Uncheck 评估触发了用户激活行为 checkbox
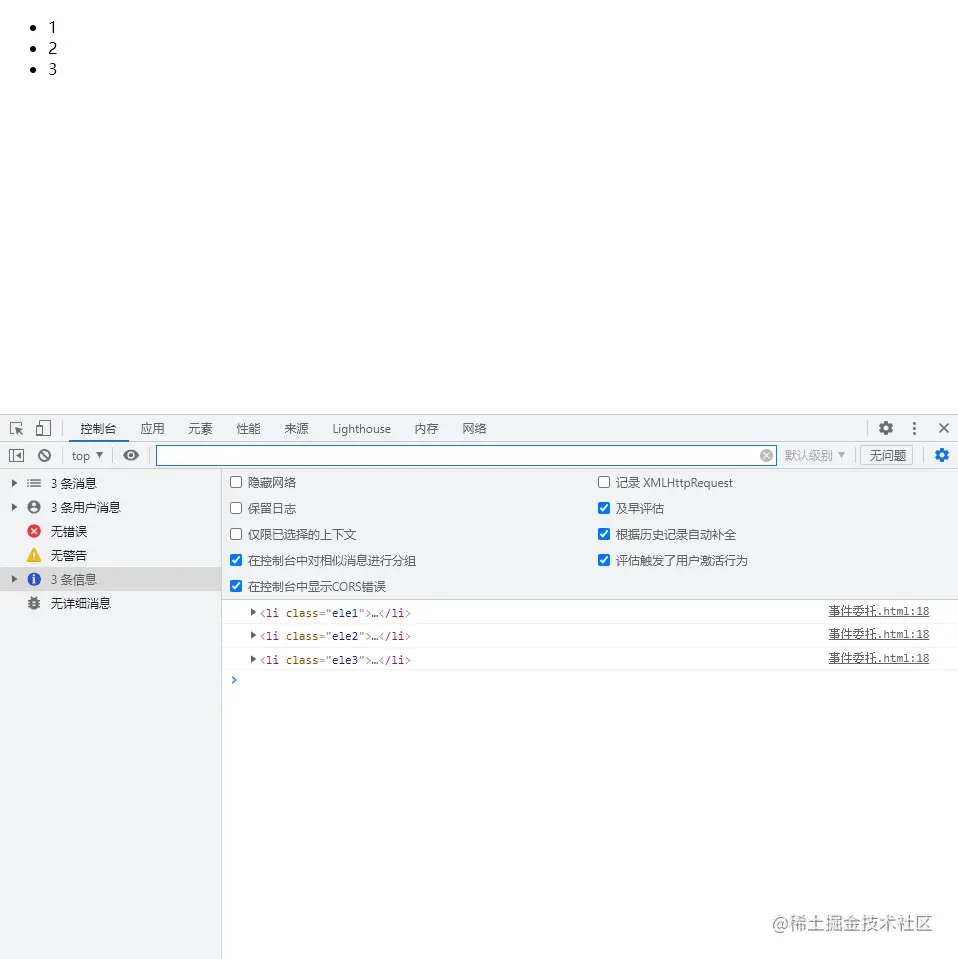 click(x=604, y=560)
